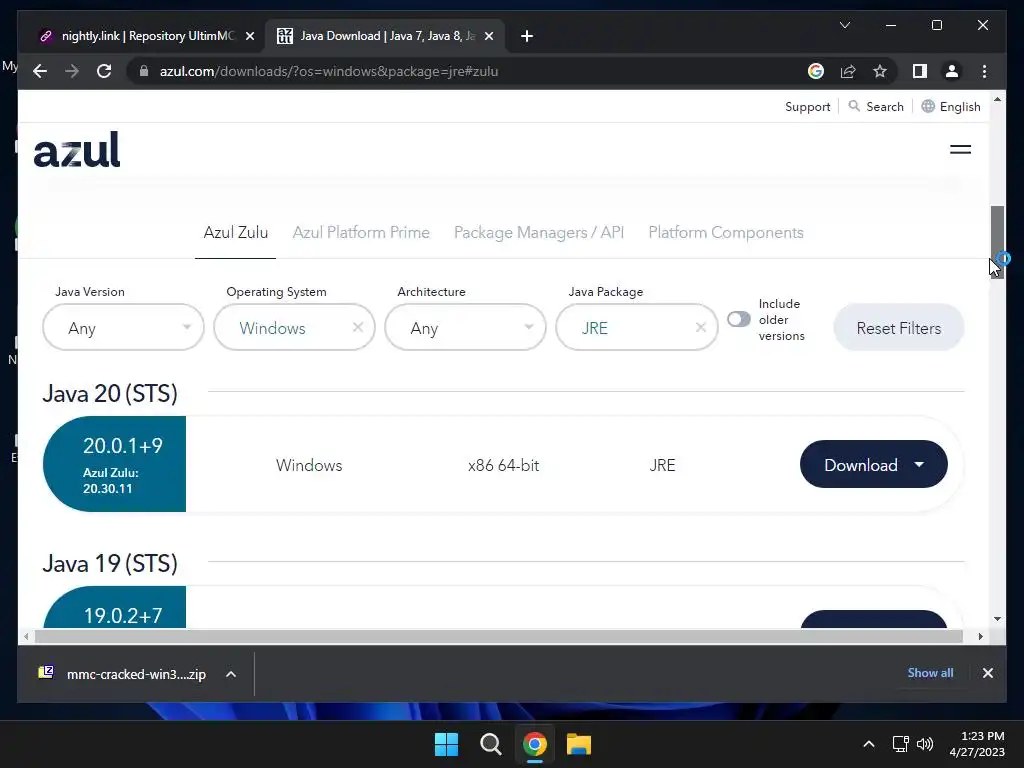This screenshot has height=768, width=1024.
Task: Click the Java 20 (STS) heading
Action: 110,394
